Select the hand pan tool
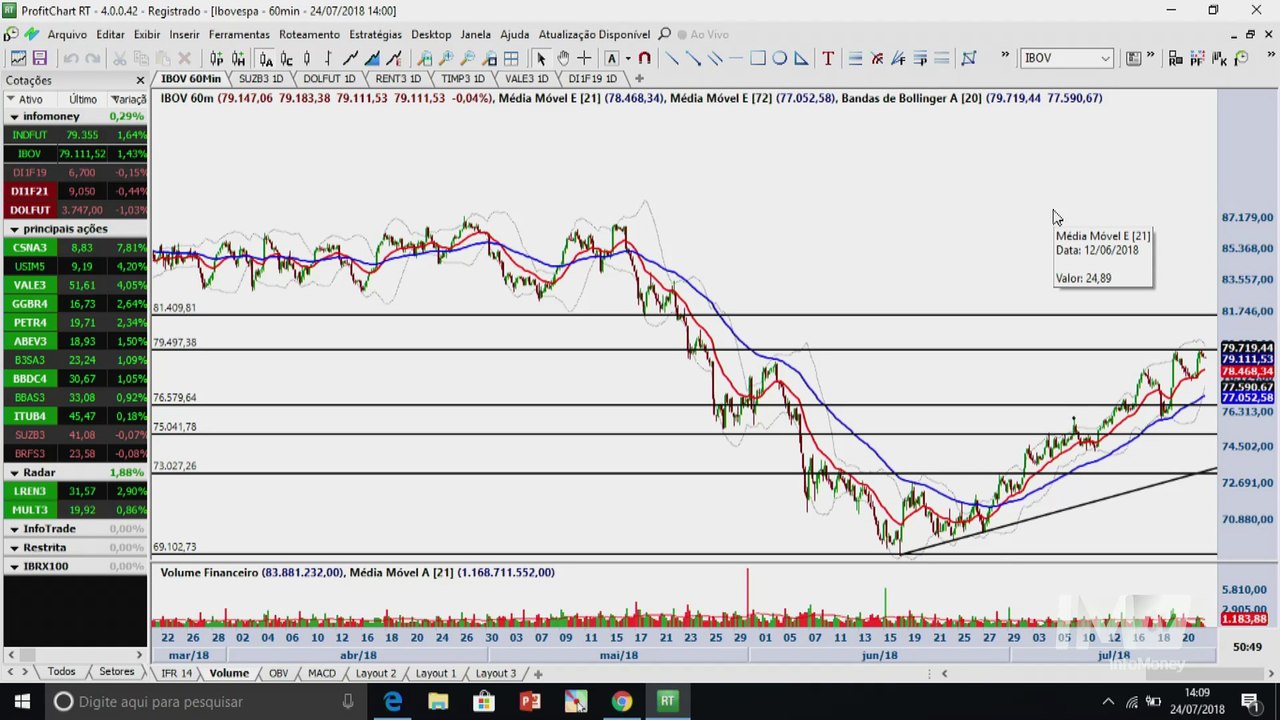The image size is (1280, 720). tap(563, 58)
